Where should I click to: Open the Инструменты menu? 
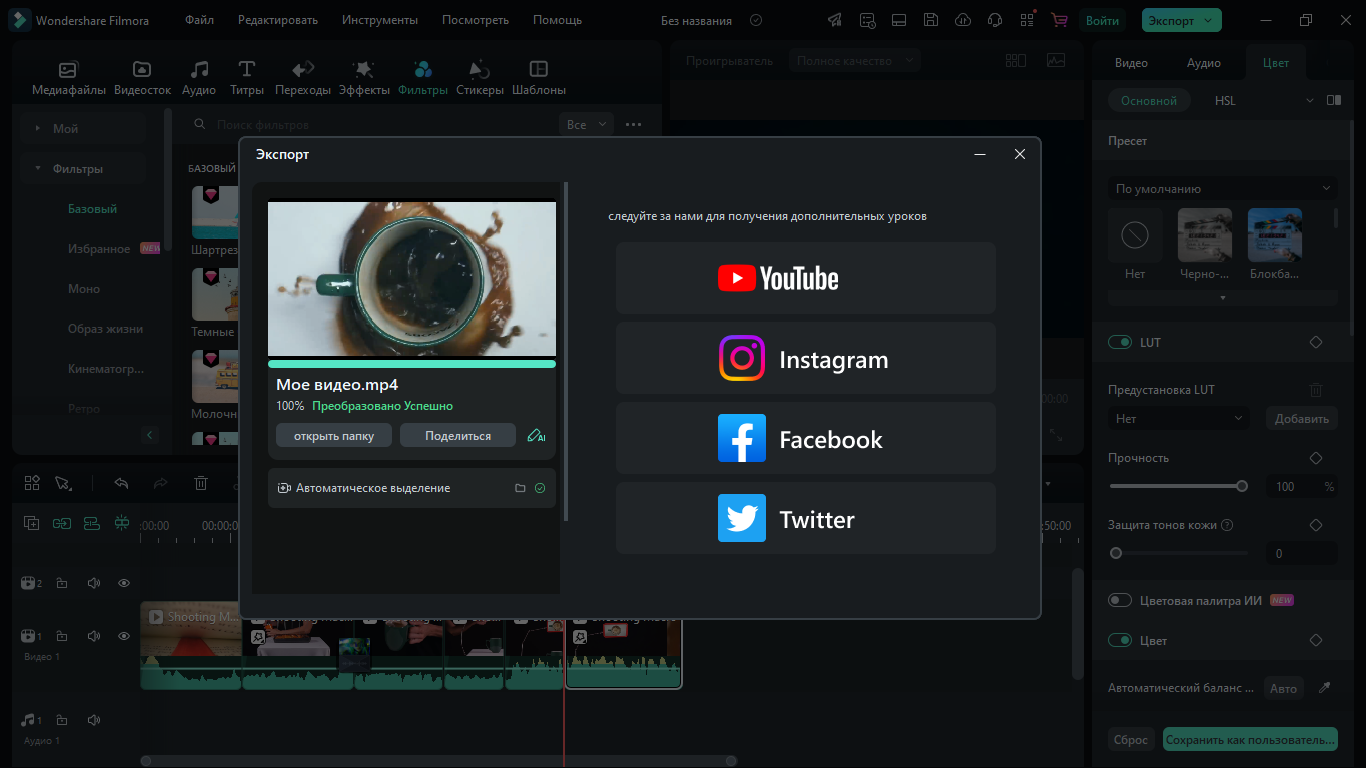[379, 20]
